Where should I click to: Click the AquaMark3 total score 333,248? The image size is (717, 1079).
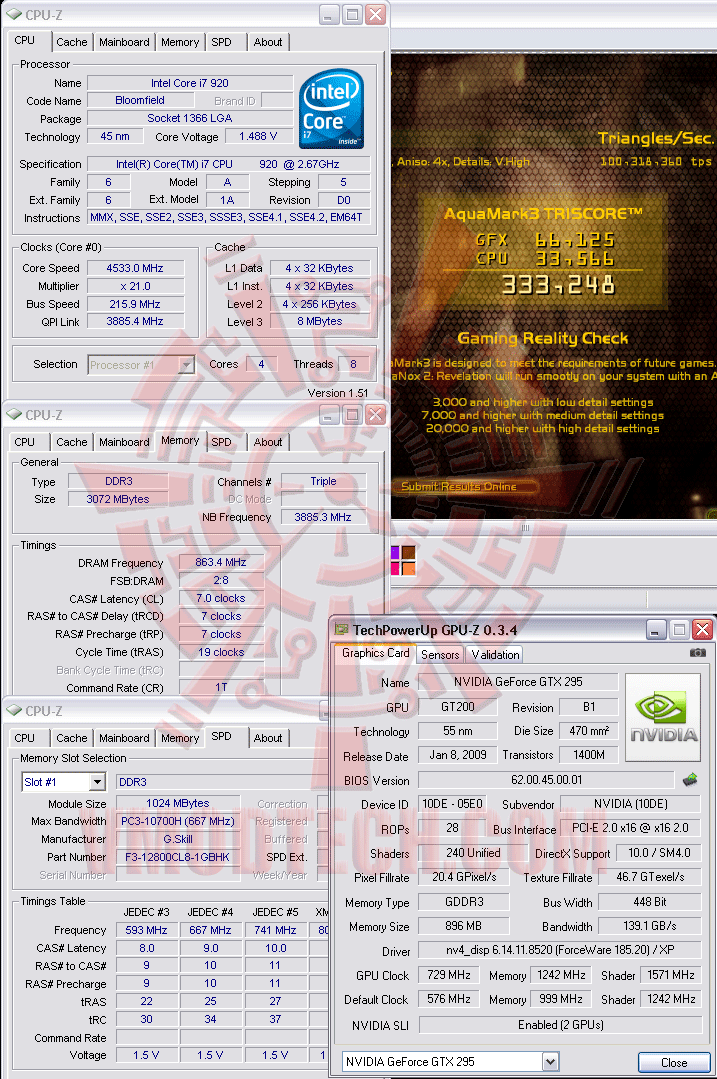558,284
